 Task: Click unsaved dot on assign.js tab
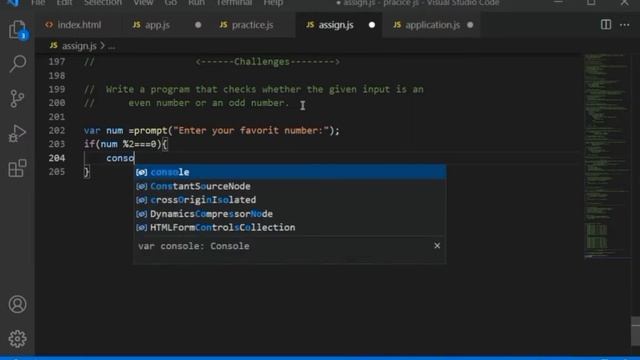tap(372, 25)
